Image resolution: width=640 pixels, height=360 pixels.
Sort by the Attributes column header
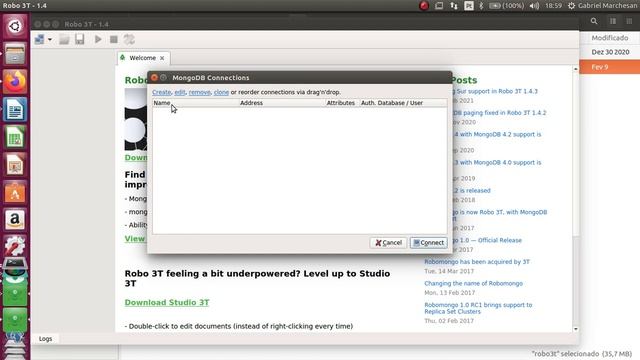click(x=342, y=103)
